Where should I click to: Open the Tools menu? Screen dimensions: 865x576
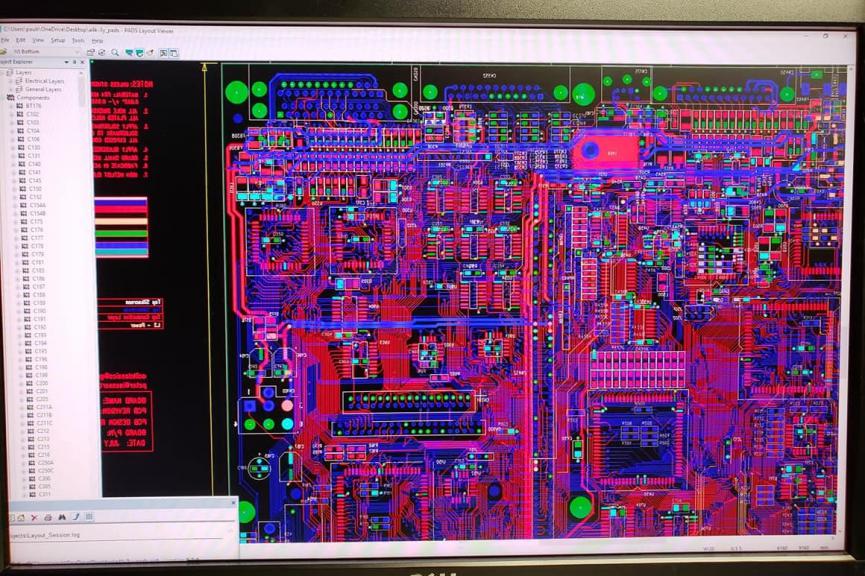pos(77,40)
